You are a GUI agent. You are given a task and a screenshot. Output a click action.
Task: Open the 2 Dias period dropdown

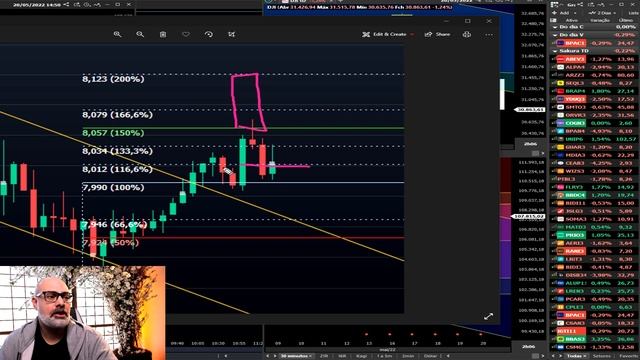pyautogui.click(x=602, y=13)
